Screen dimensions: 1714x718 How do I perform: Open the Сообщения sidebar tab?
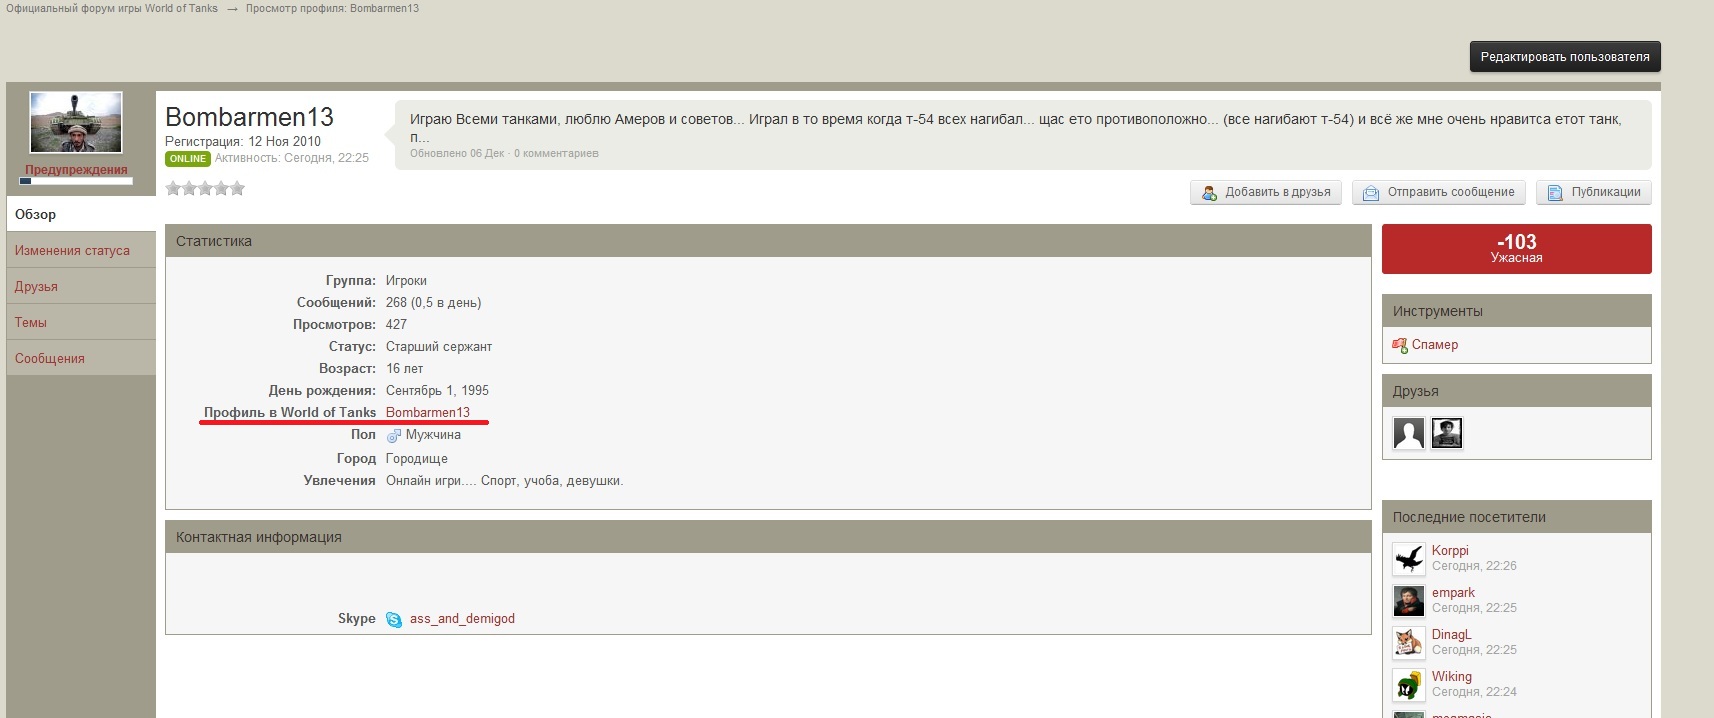pyautogui.click(x=81, y=358)
